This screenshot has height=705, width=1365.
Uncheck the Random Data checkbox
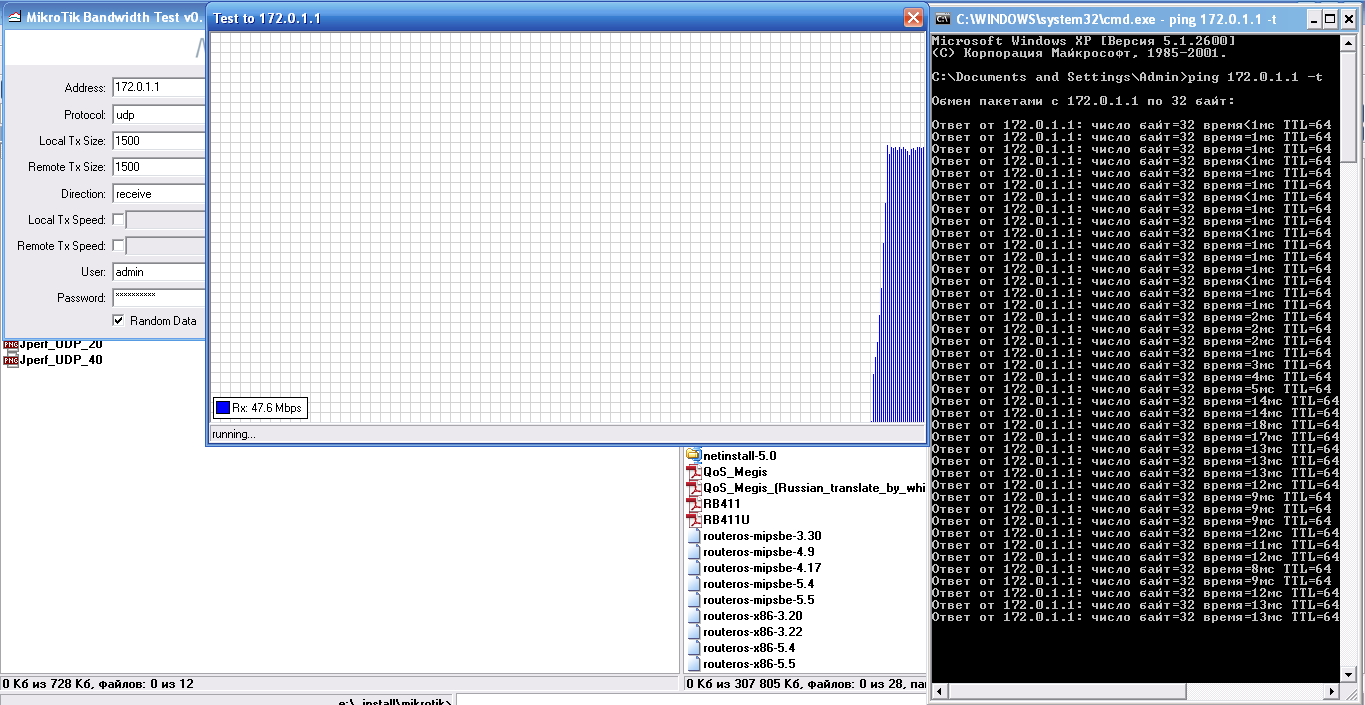[x=118, y=321]
